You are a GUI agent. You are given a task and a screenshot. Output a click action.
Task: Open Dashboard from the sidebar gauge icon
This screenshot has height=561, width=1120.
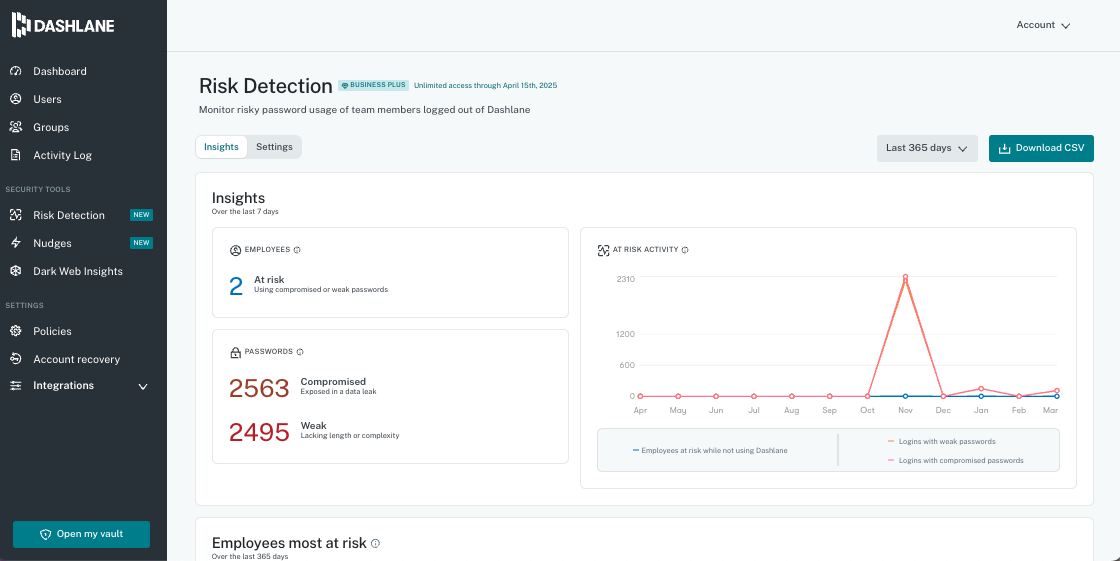16,71
